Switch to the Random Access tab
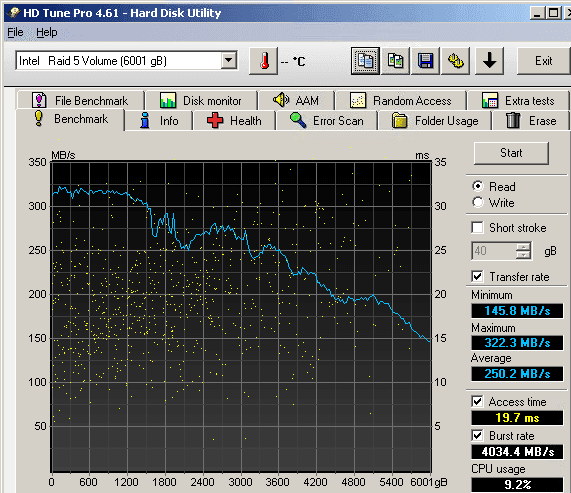 401,100
